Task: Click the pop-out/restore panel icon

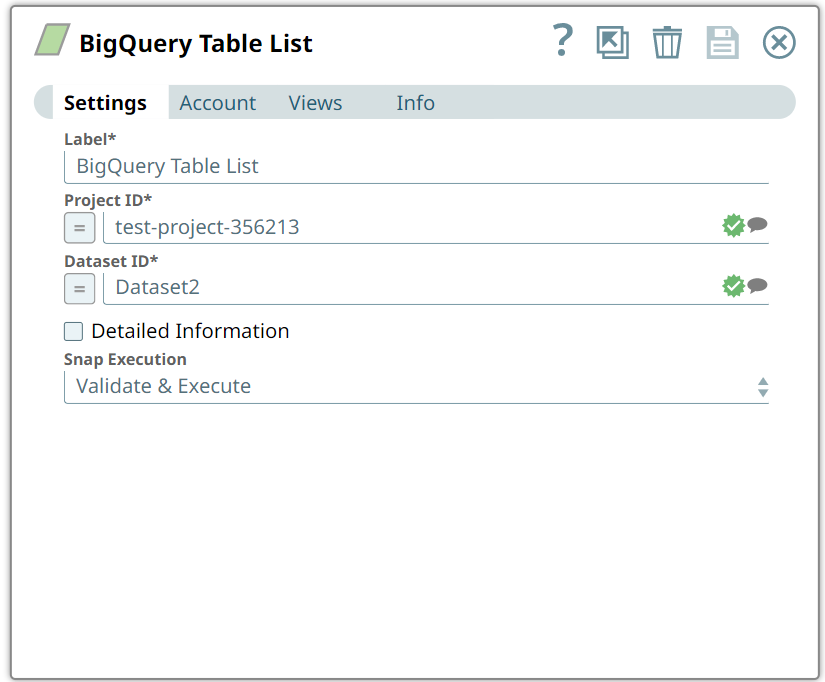Action: [612, 42]
